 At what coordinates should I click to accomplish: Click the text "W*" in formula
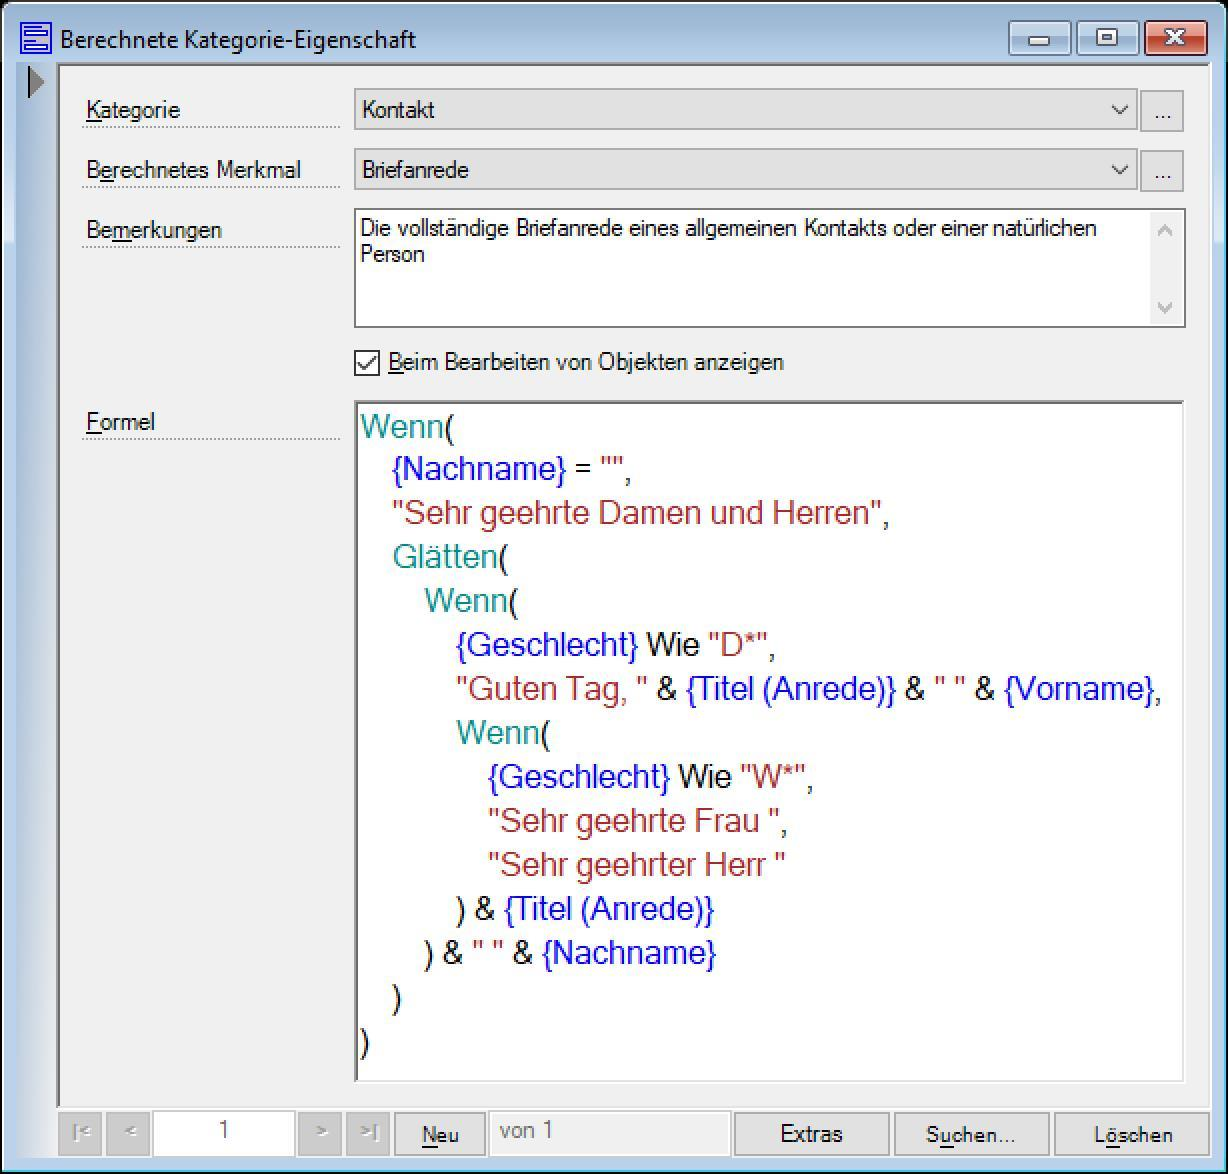coord(772,777)
